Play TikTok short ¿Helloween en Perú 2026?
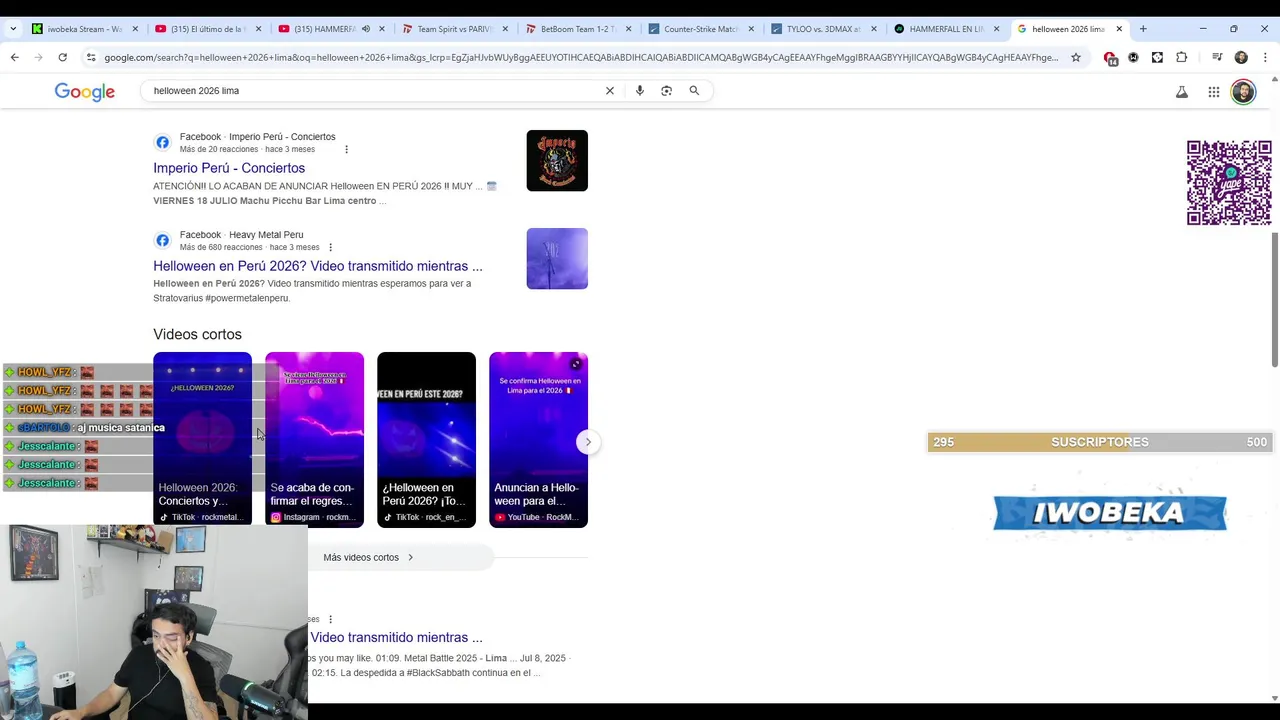 tap(426, 439)
